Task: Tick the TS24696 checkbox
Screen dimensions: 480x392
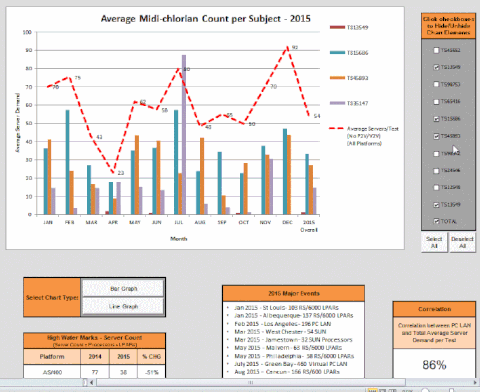Action: (x=436, y=171)
